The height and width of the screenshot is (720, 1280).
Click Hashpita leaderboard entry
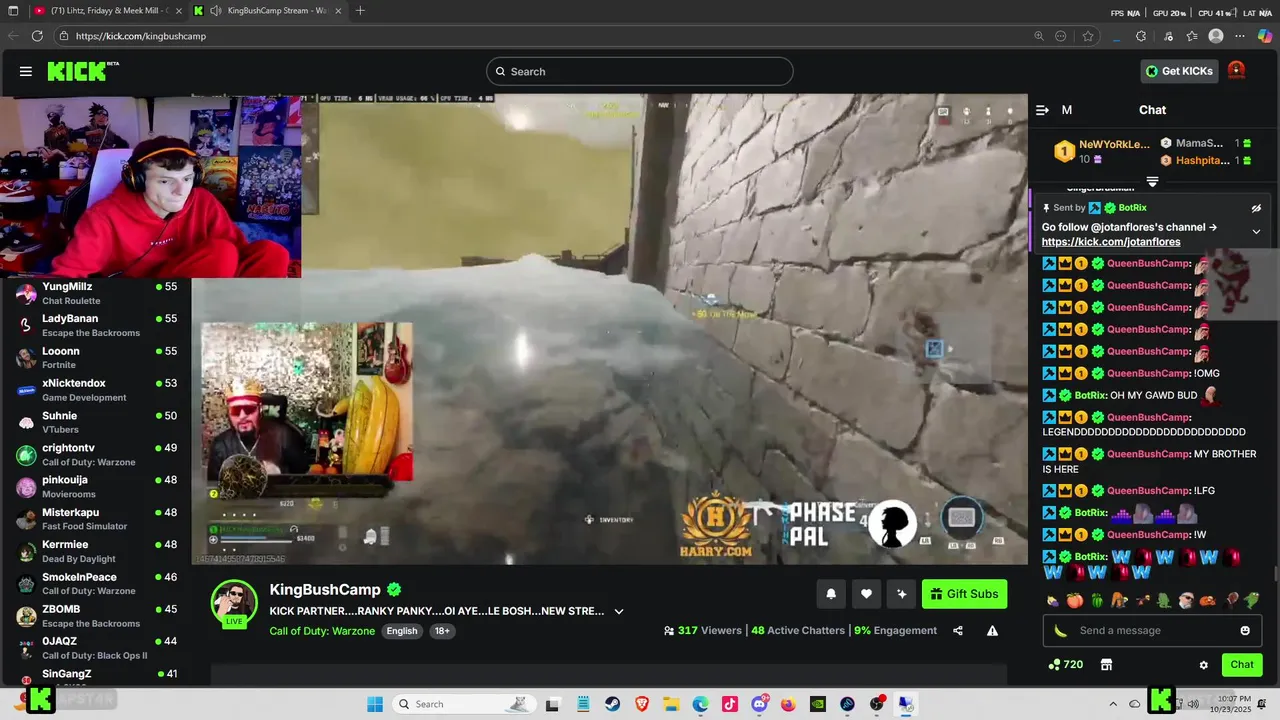1206,160
